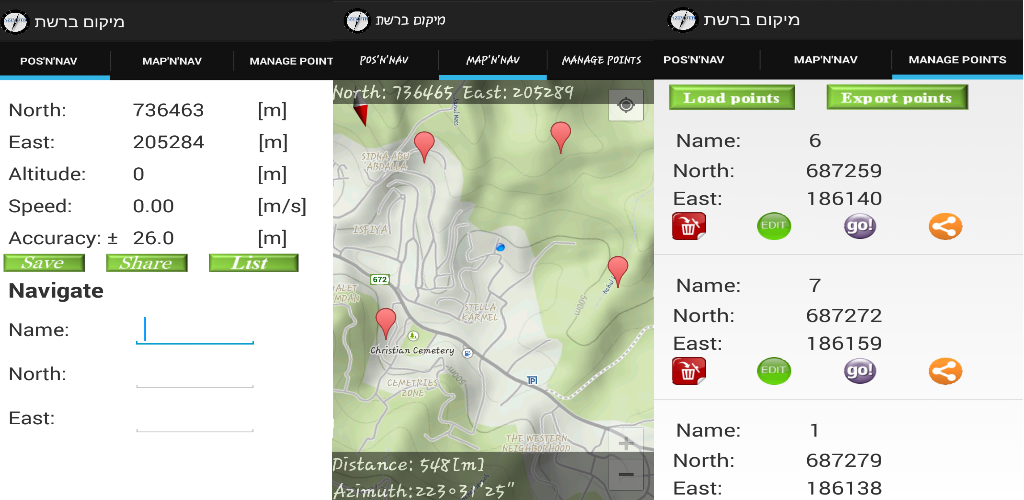Open the MAP'N'NAV tab in the right screen

point(825,60)
